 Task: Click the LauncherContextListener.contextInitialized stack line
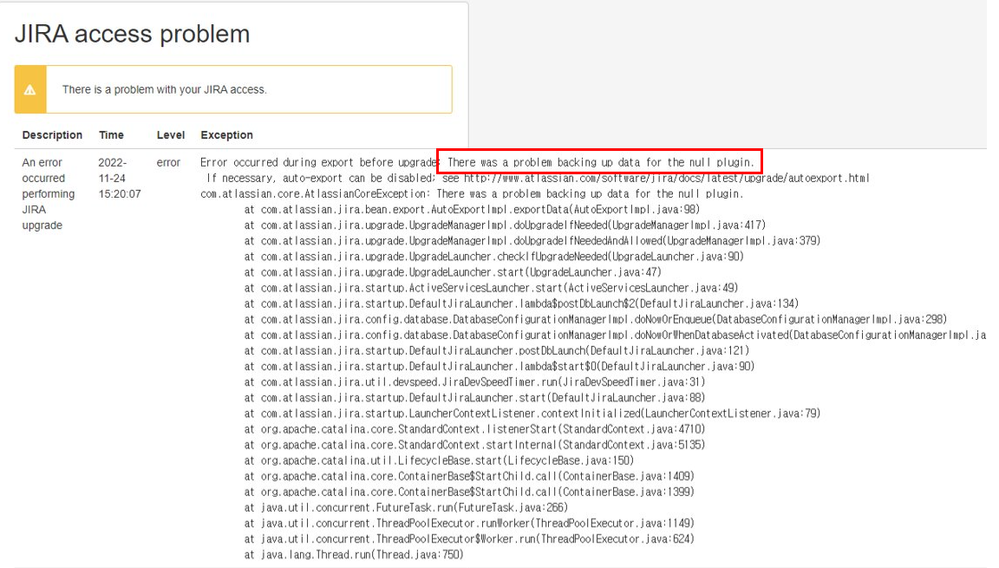point(533,413)
